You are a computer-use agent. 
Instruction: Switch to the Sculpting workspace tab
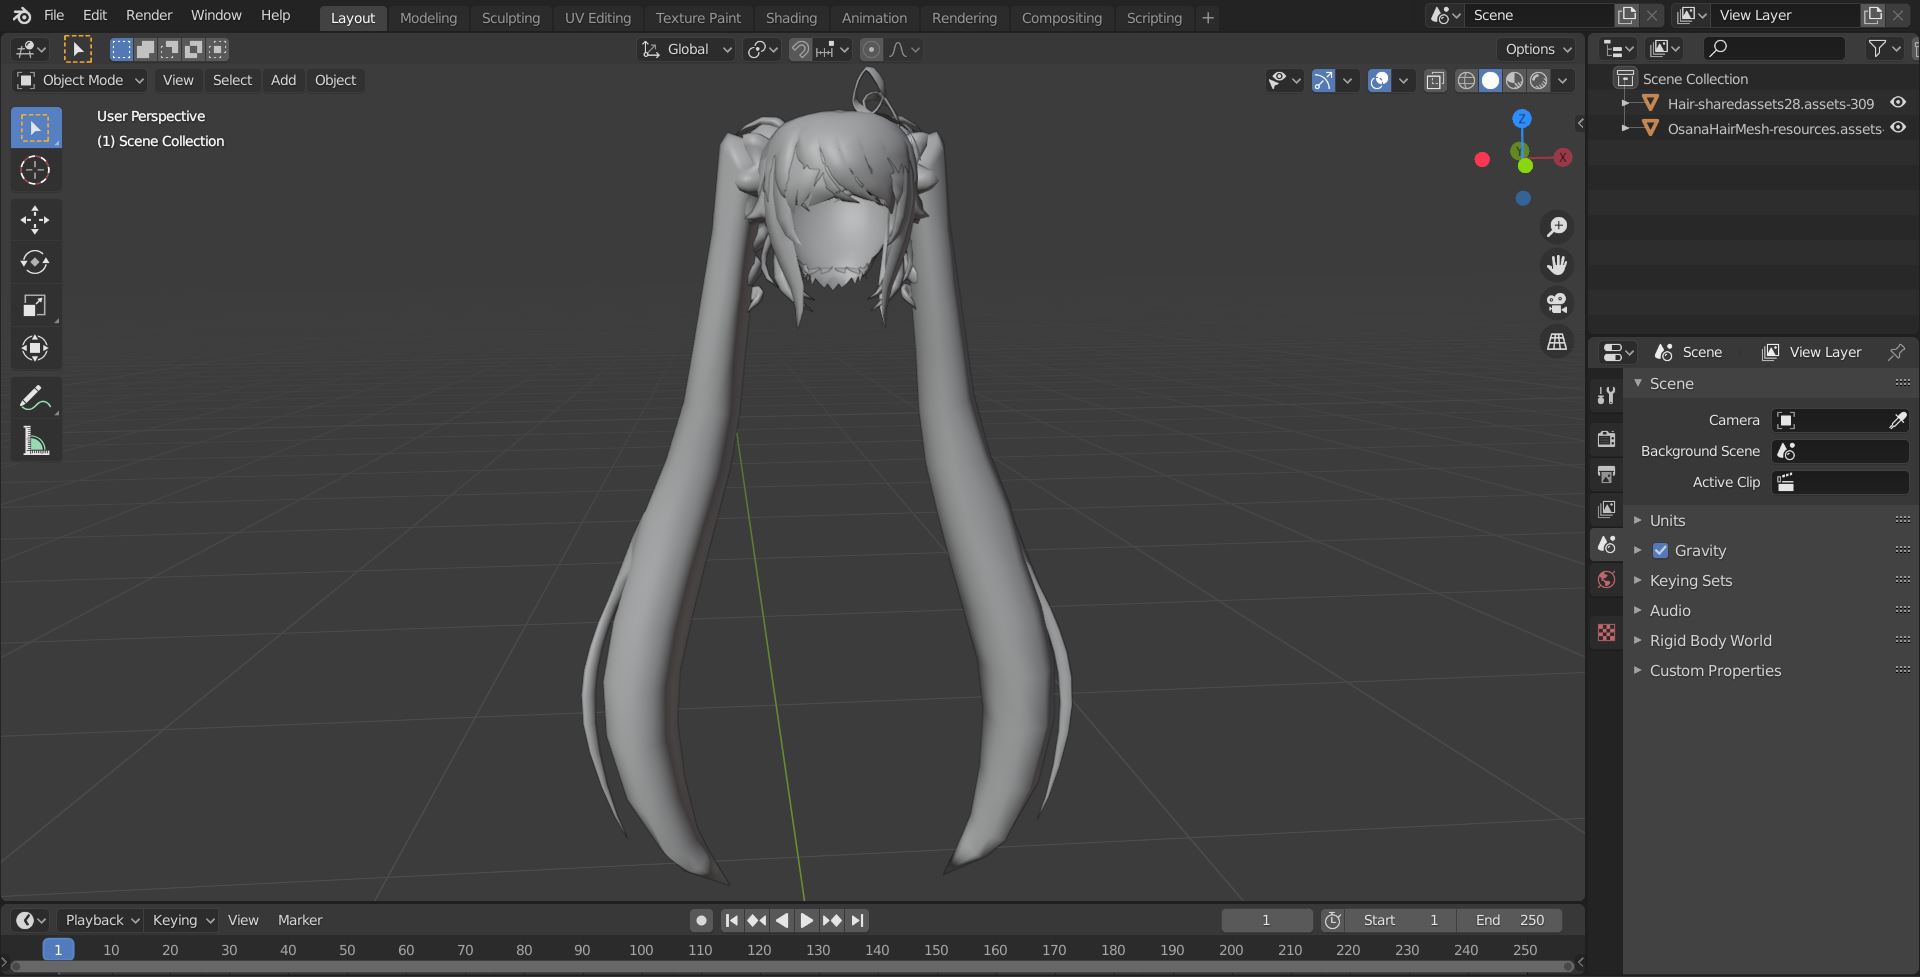pyautogui.click(x=510, y=18)
